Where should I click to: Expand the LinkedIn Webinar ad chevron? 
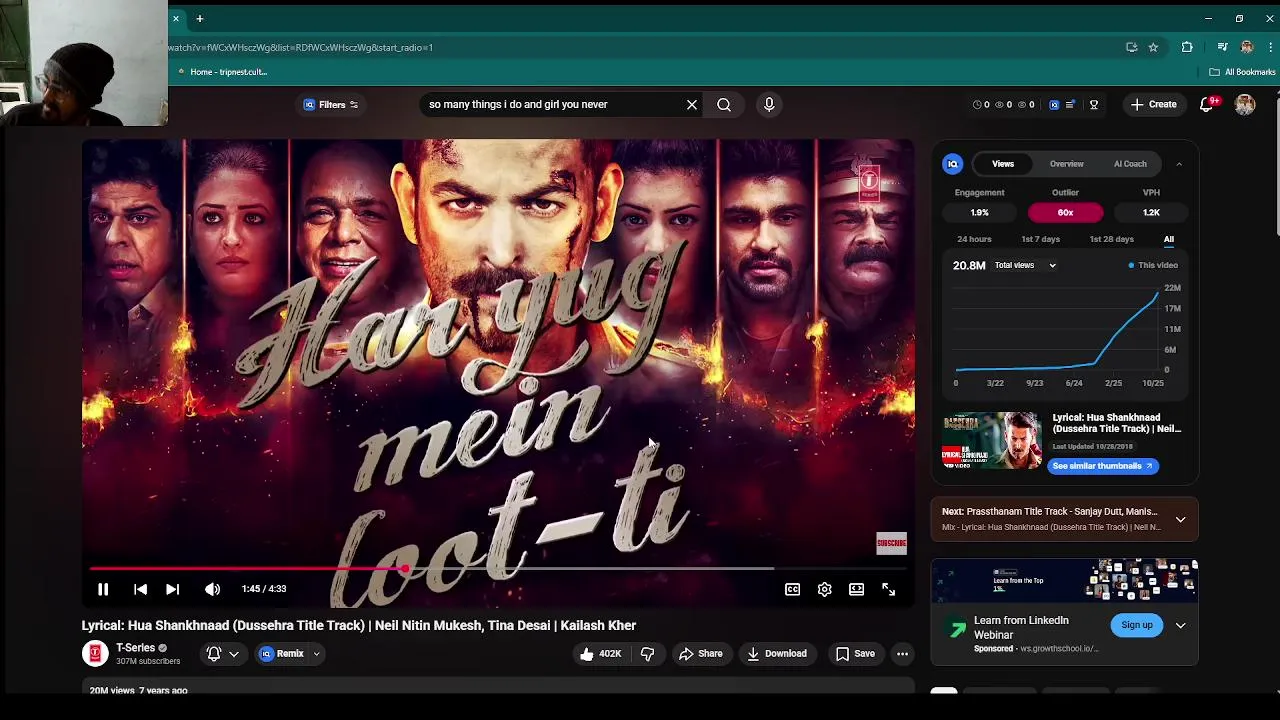(x=1180, y=626)
